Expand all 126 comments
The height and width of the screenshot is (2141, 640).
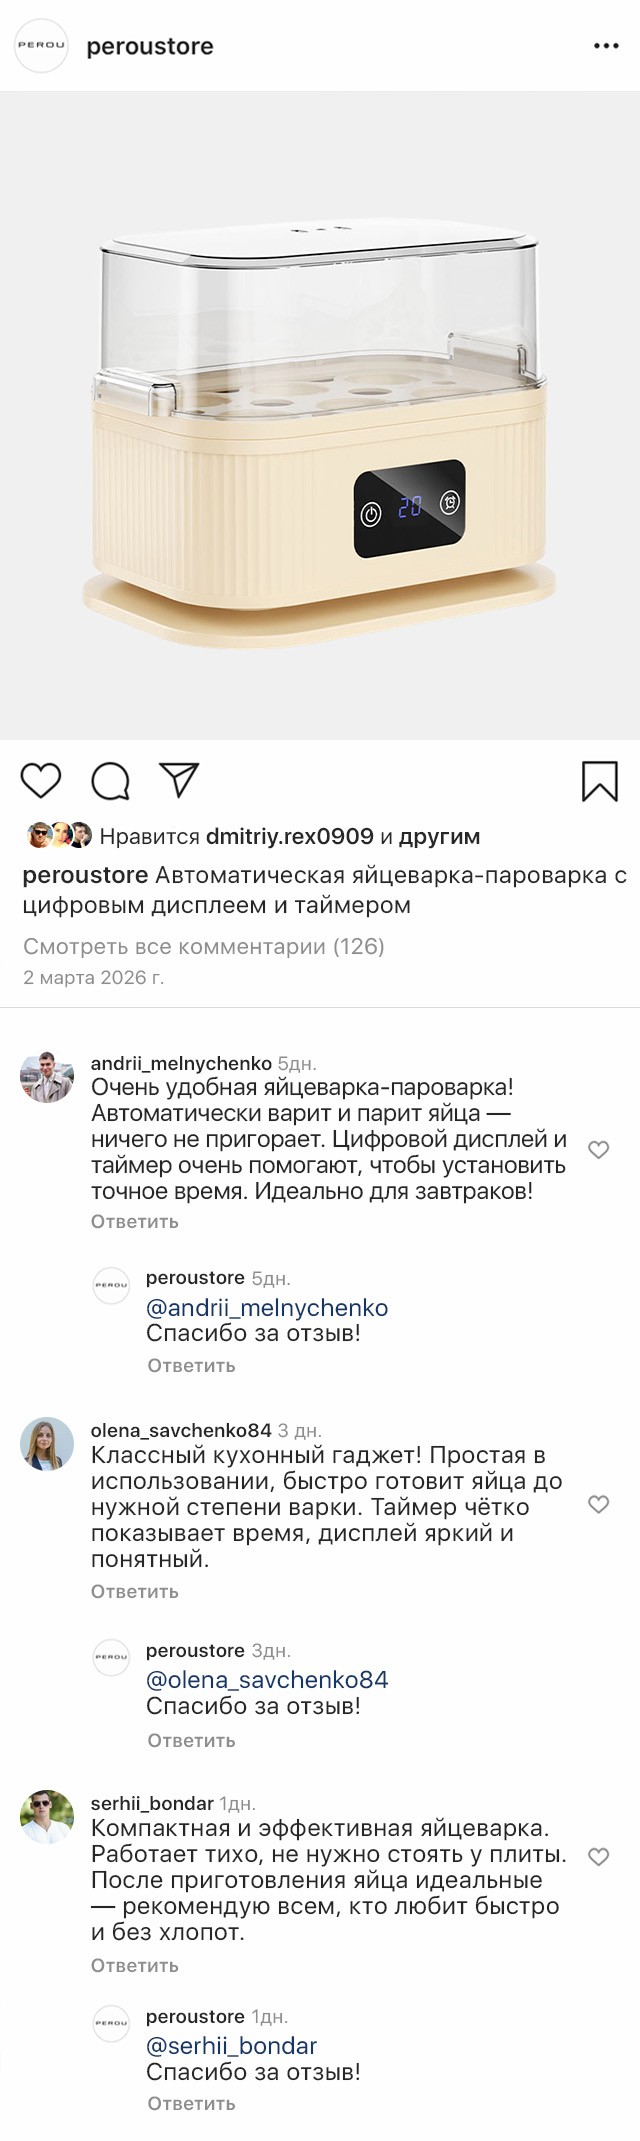tap(204, 946)
